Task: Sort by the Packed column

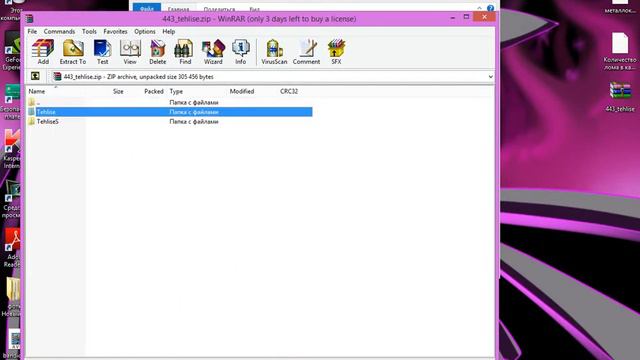Action: click(154, 91)
